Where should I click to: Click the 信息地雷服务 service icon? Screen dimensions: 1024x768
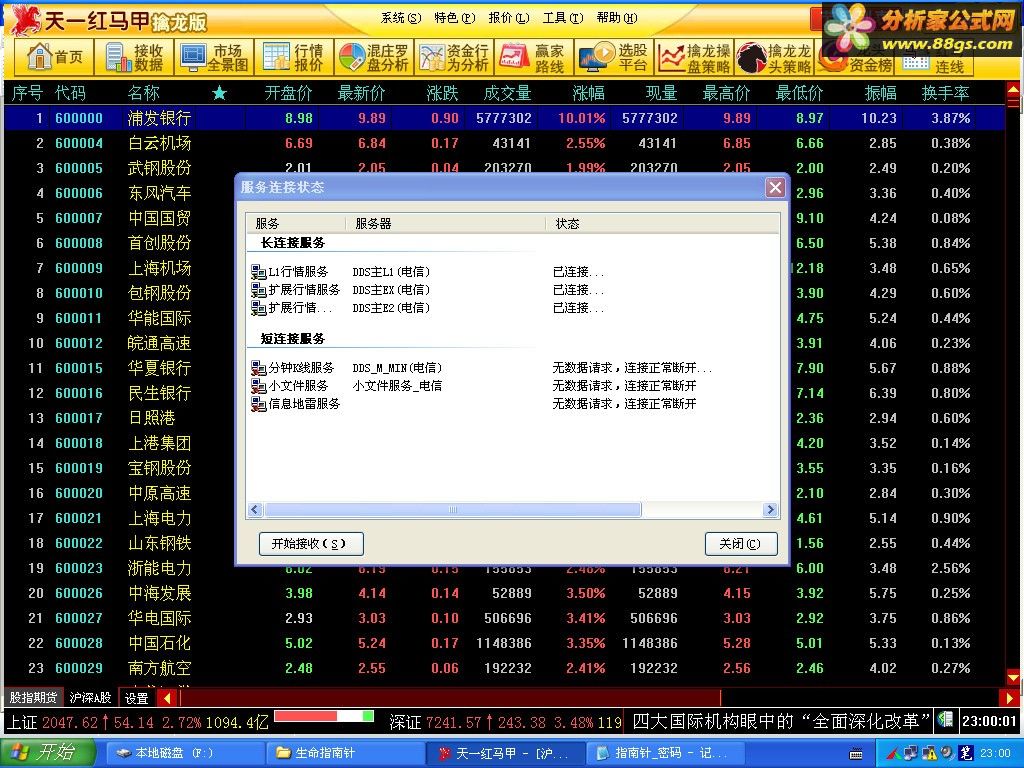click(258, 404)
